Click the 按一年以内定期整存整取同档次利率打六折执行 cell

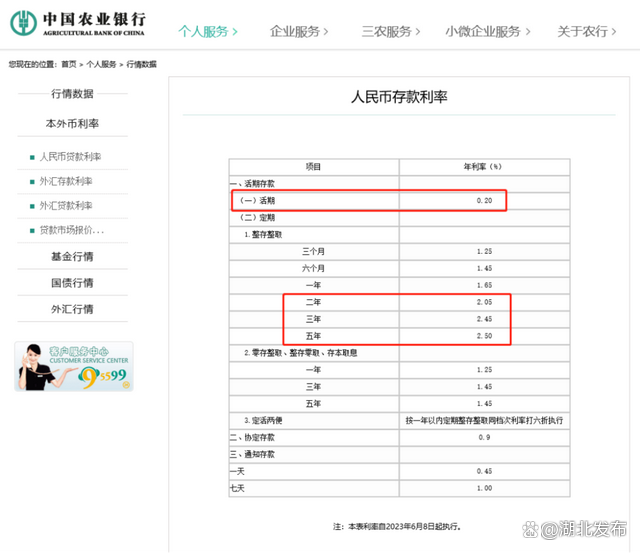click(484, 420)
